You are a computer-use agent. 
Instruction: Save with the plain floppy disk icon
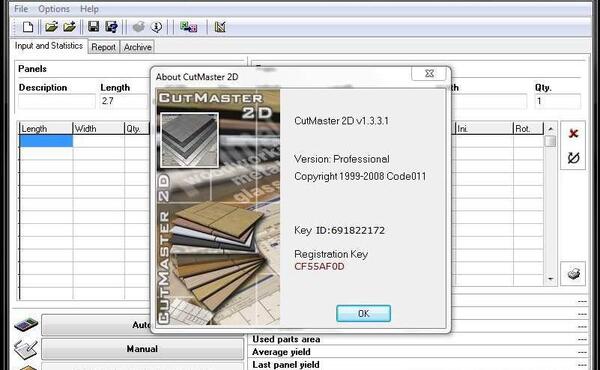tap(93, 27)
